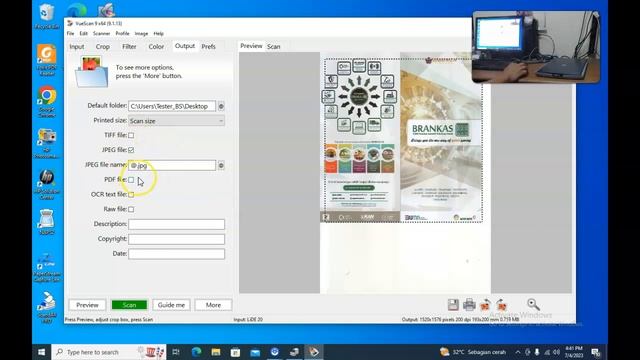Click the @ button next to JPEG file name
The image size is (640, 360).
coord(221,165)
